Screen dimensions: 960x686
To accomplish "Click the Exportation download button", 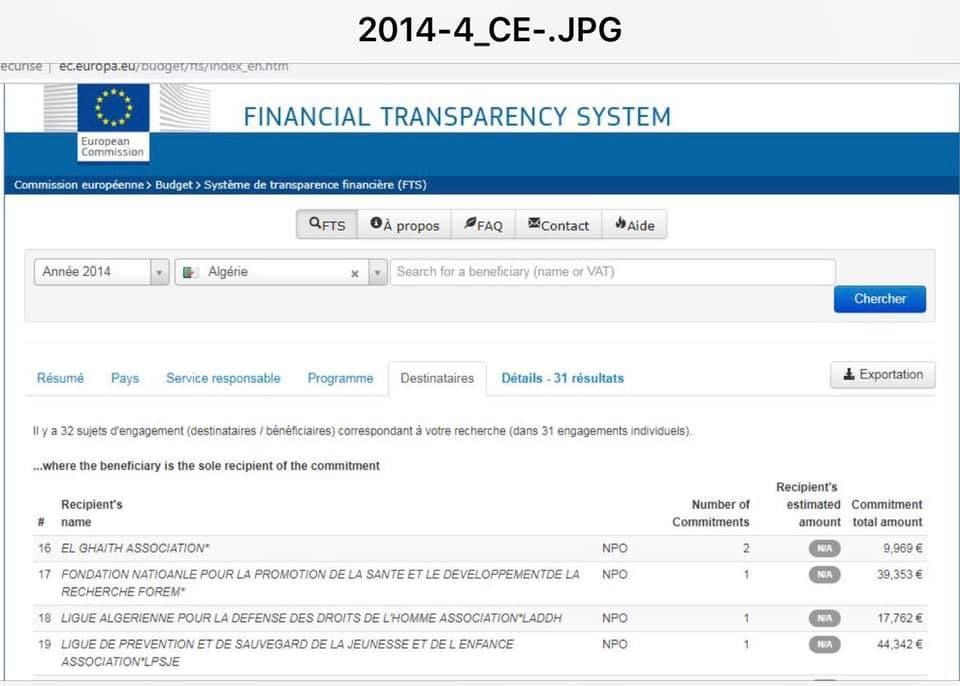I will [x=882, y=375].
